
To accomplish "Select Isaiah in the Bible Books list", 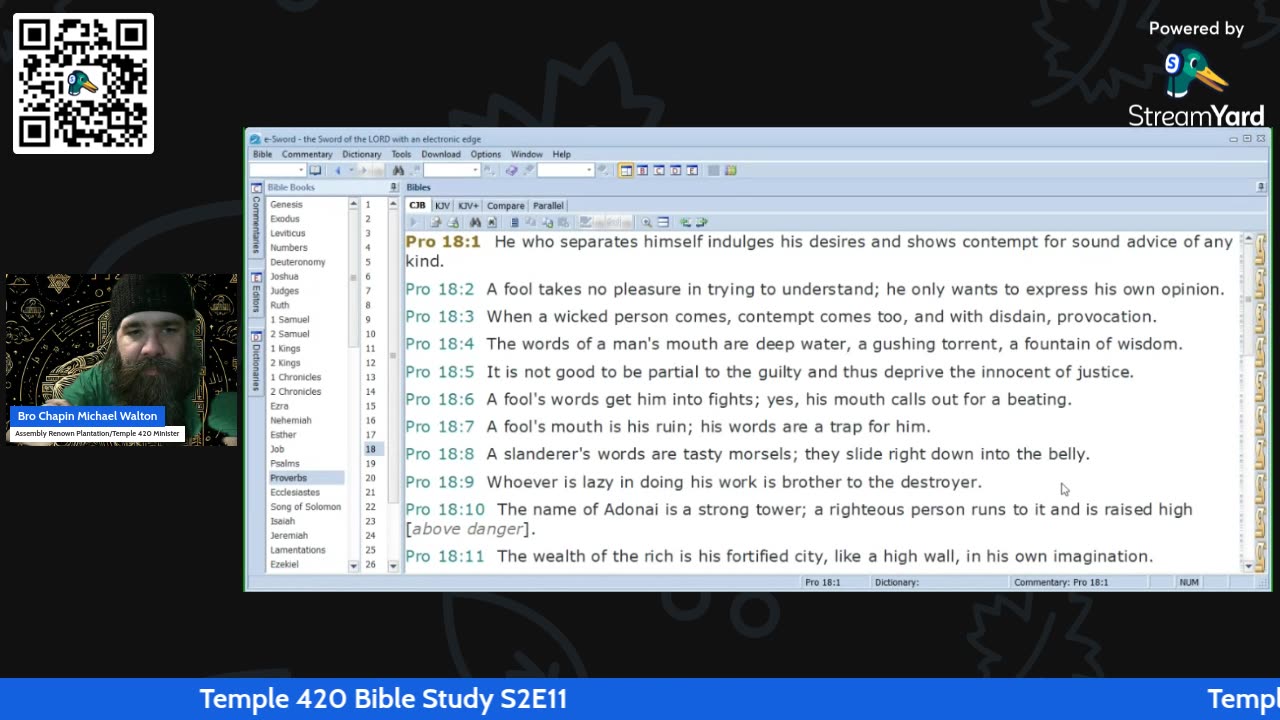I will pyautogui.click(x=282, y=521).
